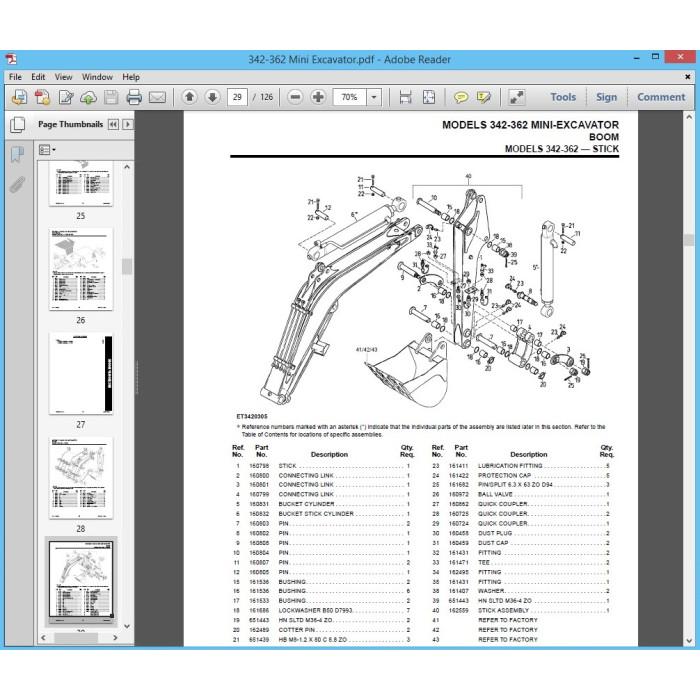Click the fit width scrolling icon
This screenshot has height=700, width=700.
coord(405,97)
